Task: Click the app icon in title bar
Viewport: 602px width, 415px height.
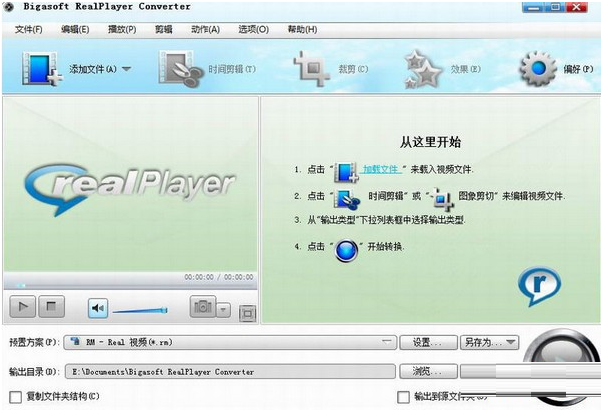Action: click(8, 7)
